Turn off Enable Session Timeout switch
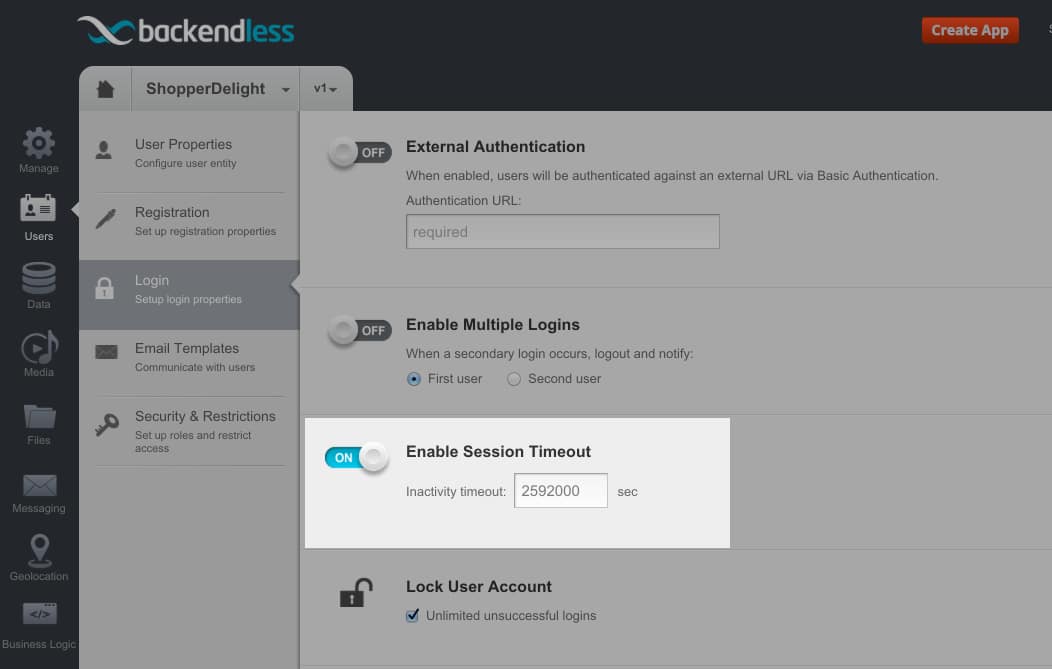This screenshot has width=1052, height=669. [x=357, y=458]
